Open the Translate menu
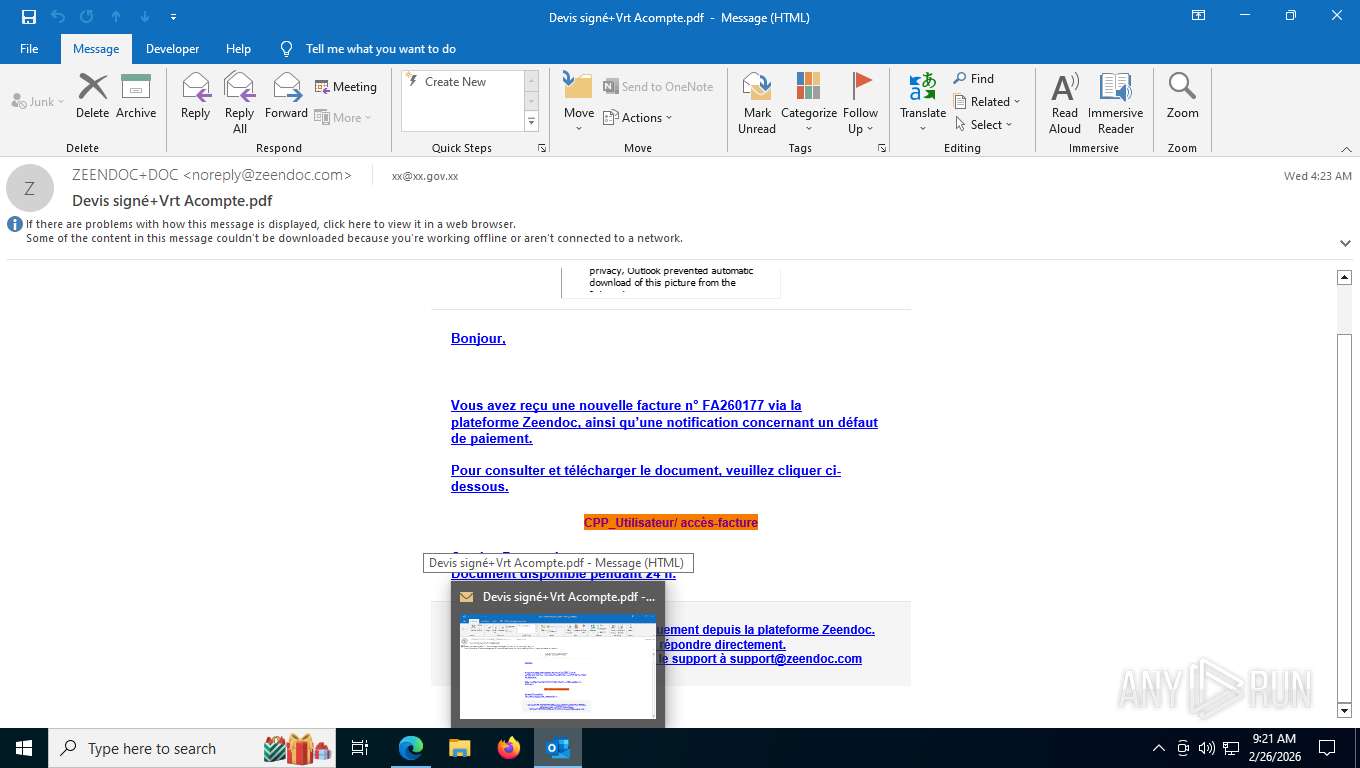 (923, 103)
